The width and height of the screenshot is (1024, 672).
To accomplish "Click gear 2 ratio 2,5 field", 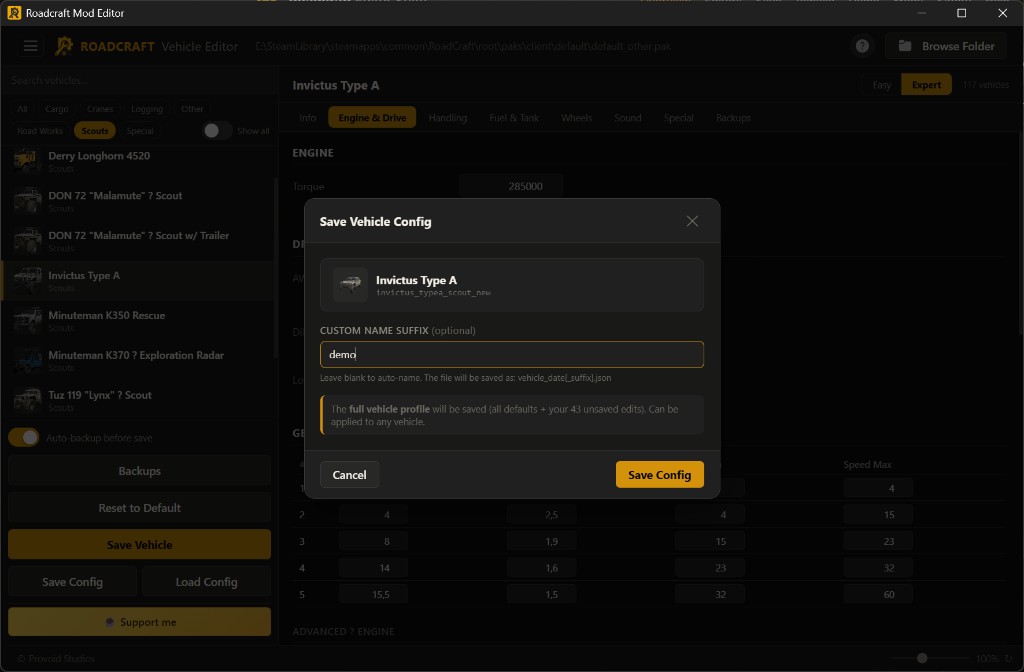I will click(x=541, y=515).
